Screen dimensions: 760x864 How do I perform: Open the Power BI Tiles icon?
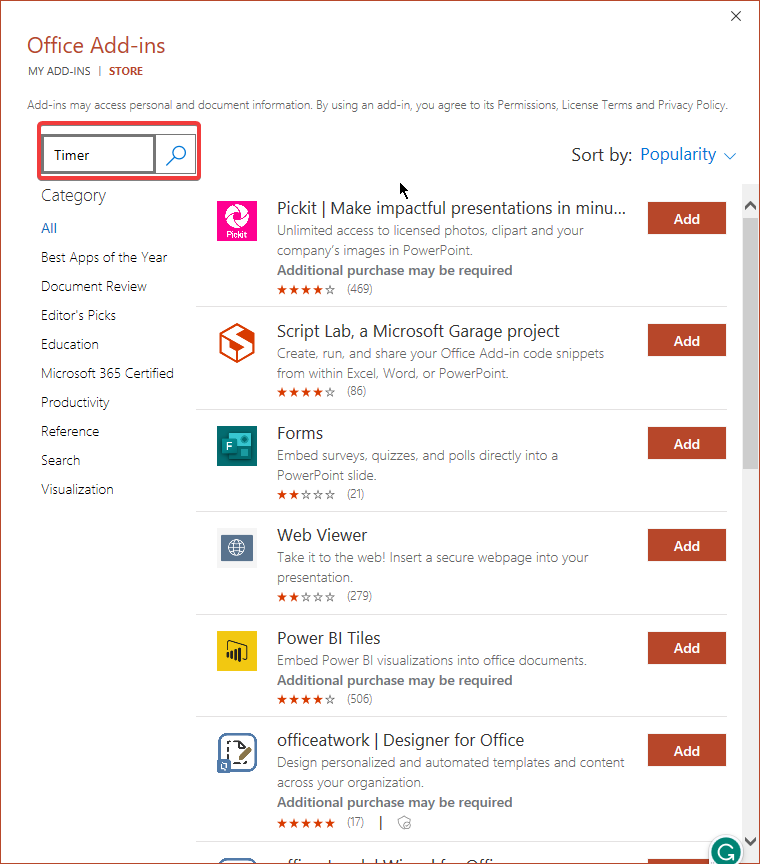tap(237, 651)
